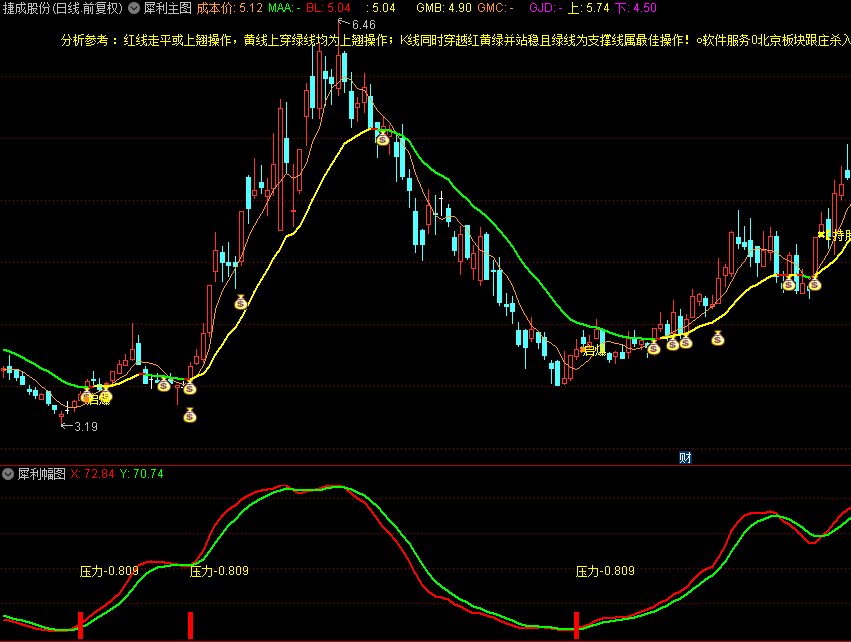Click the money bag just after the 6.46 peak
This screenshot has height=642, width=851.
383,138
